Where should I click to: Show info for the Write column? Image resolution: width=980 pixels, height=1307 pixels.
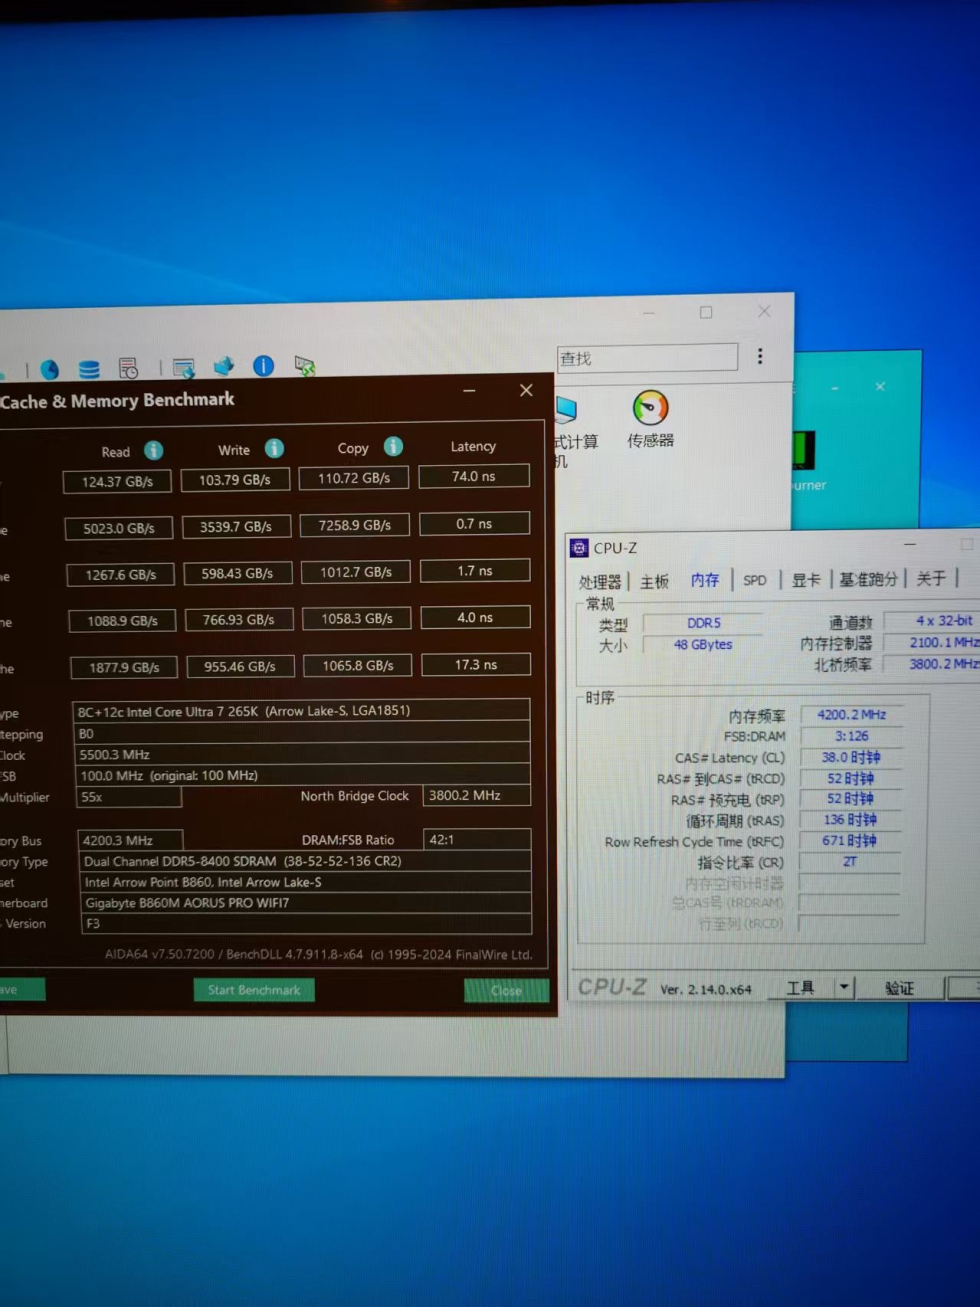[274, 448]
